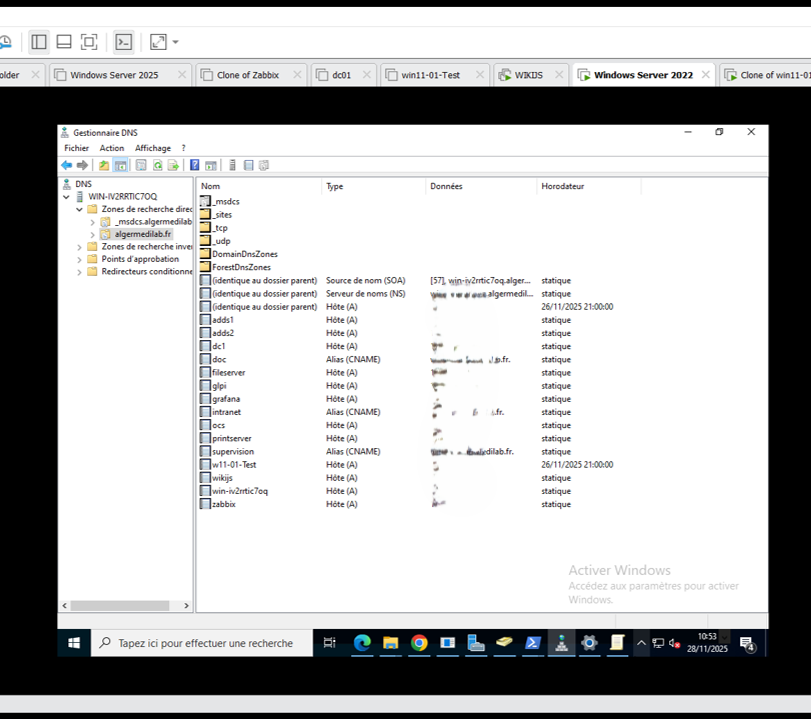Expand Points d'approbation tree node

pos(80,259)
